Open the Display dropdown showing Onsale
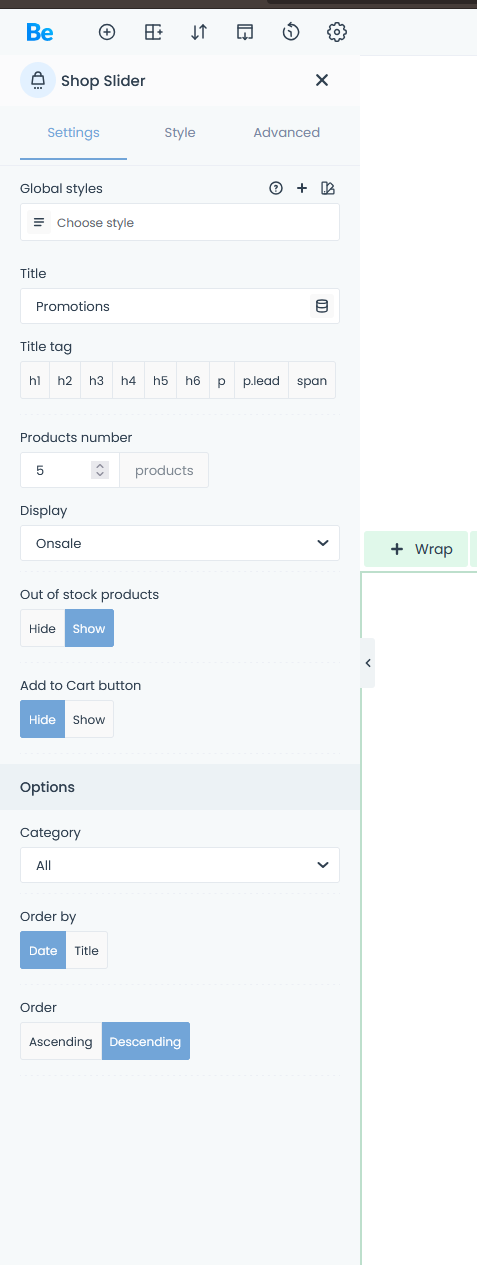 [180, 543]
